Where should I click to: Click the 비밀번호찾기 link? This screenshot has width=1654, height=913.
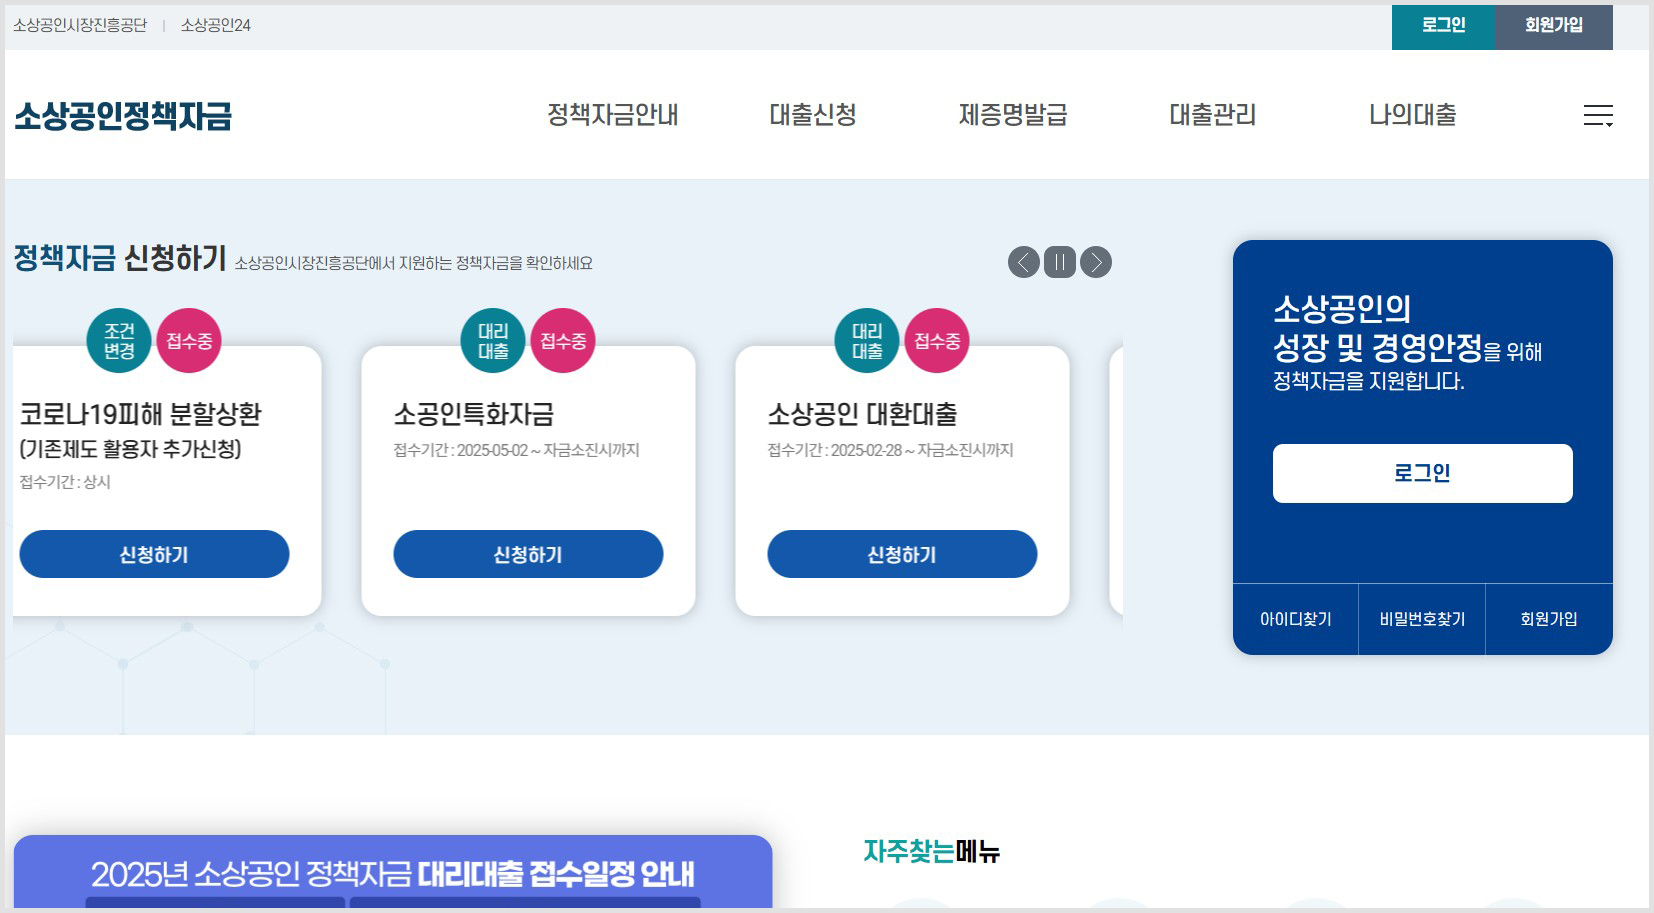[1422, 619]
